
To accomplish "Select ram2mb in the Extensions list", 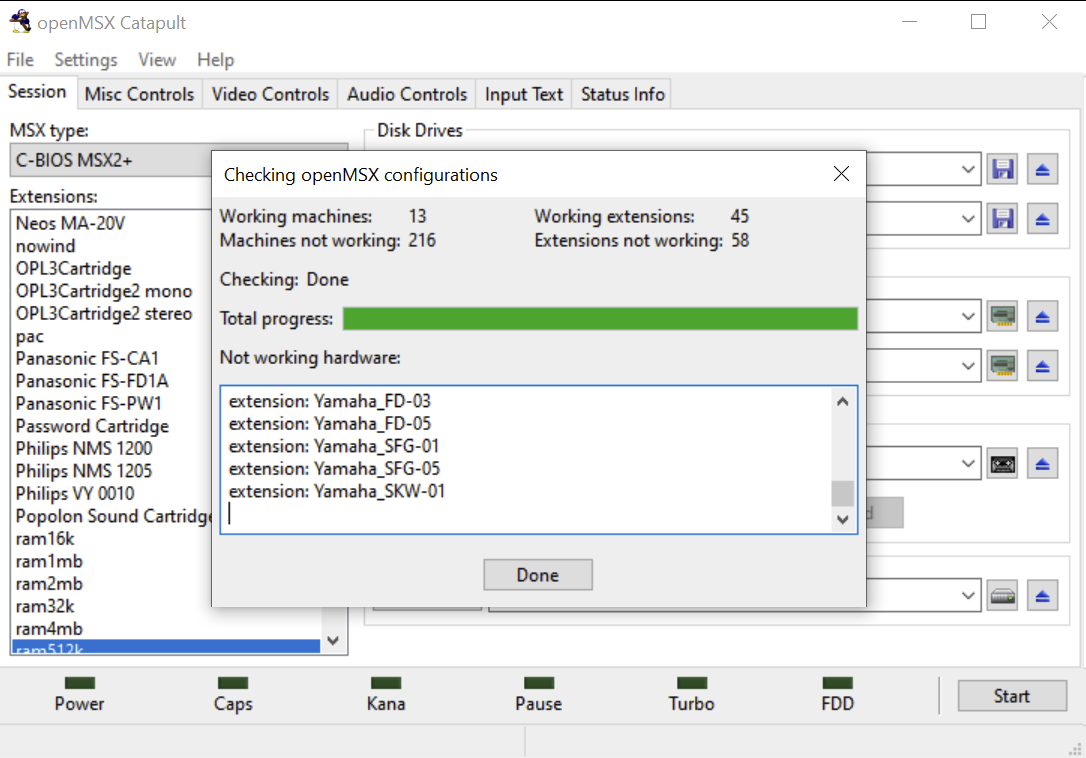I will (x=49, y=583).
